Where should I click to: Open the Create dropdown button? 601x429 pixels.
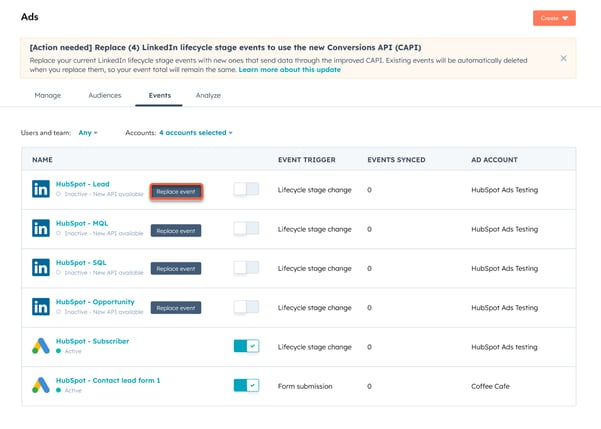click(554, 18)
